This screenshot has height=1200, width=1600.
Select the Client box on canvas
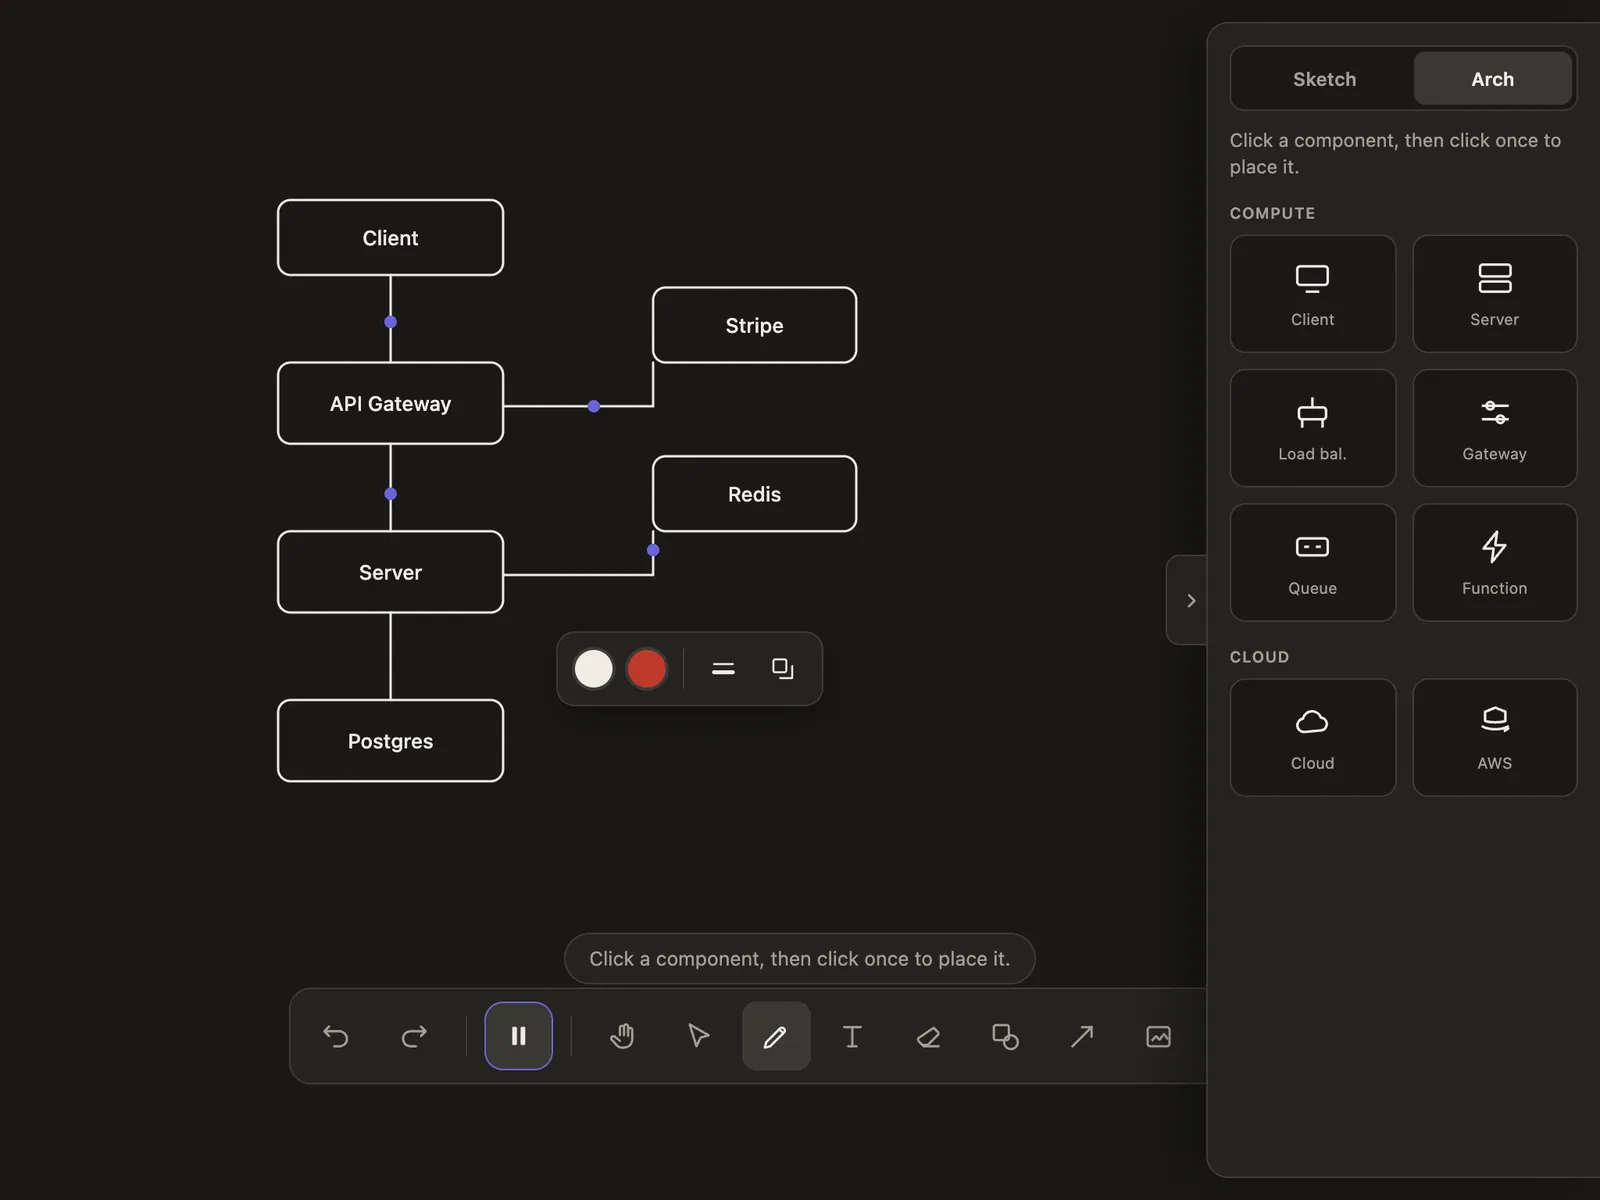click(x=391, y=238)
